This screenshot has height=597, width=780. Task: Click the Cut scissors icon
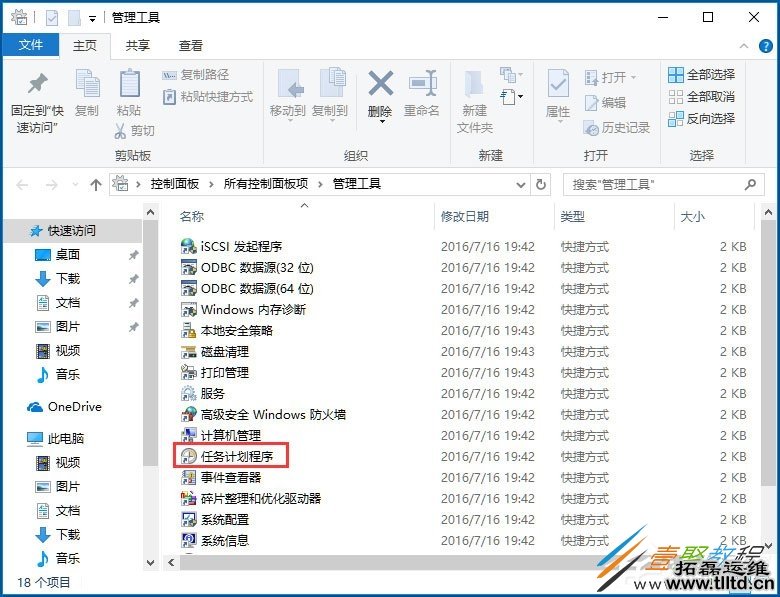pyautogui.click(x=120, y=131)
